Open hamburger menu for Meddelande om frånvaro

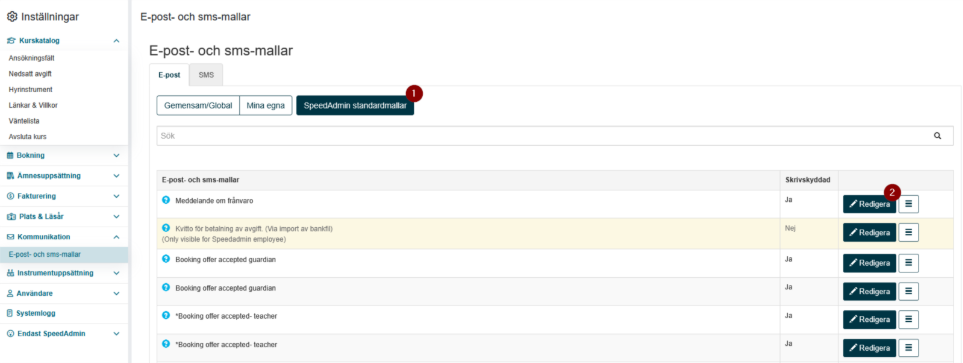908,205
